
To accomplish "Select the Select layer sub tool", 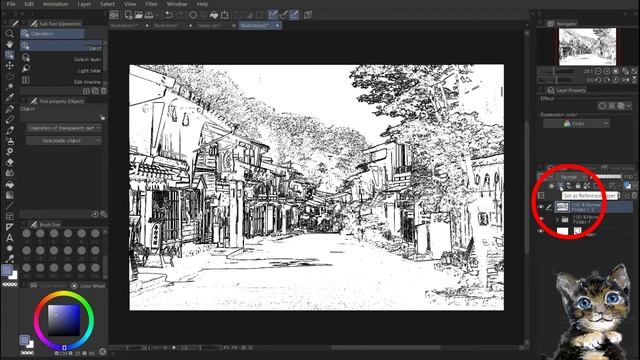I will point(62,59).
